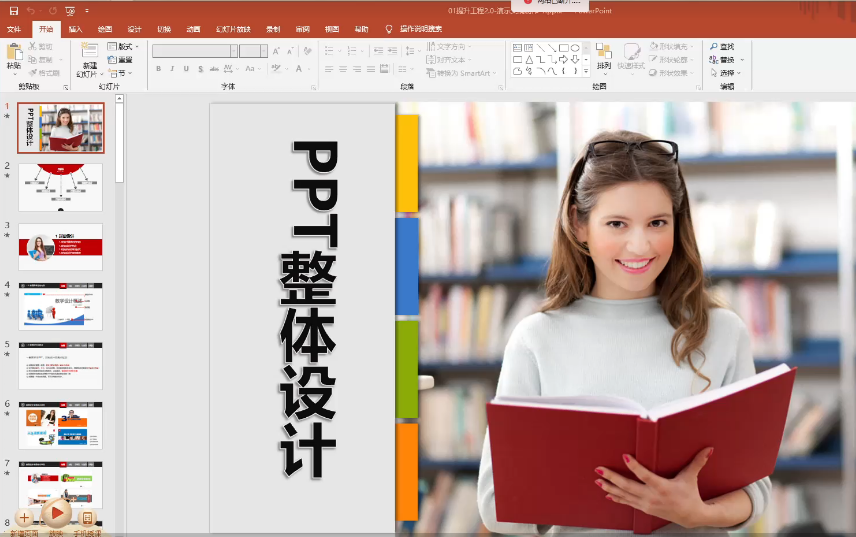Expand the shapes gallery more arrow

click(x=587, y=72)
